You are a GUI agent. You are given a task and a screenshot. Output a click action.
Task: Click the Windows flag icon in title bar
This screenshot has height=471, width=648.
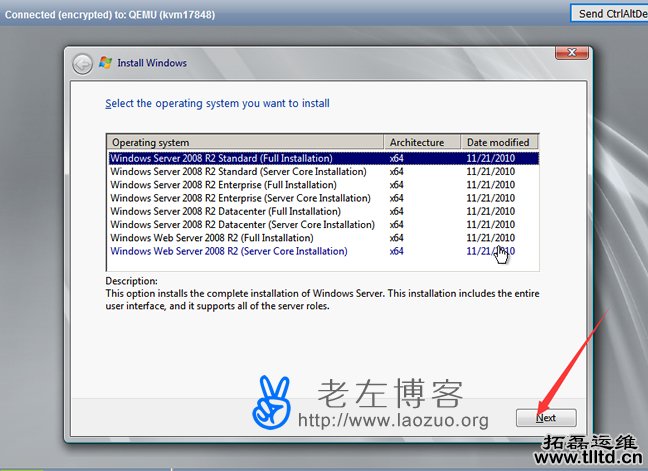click(105, 63)
